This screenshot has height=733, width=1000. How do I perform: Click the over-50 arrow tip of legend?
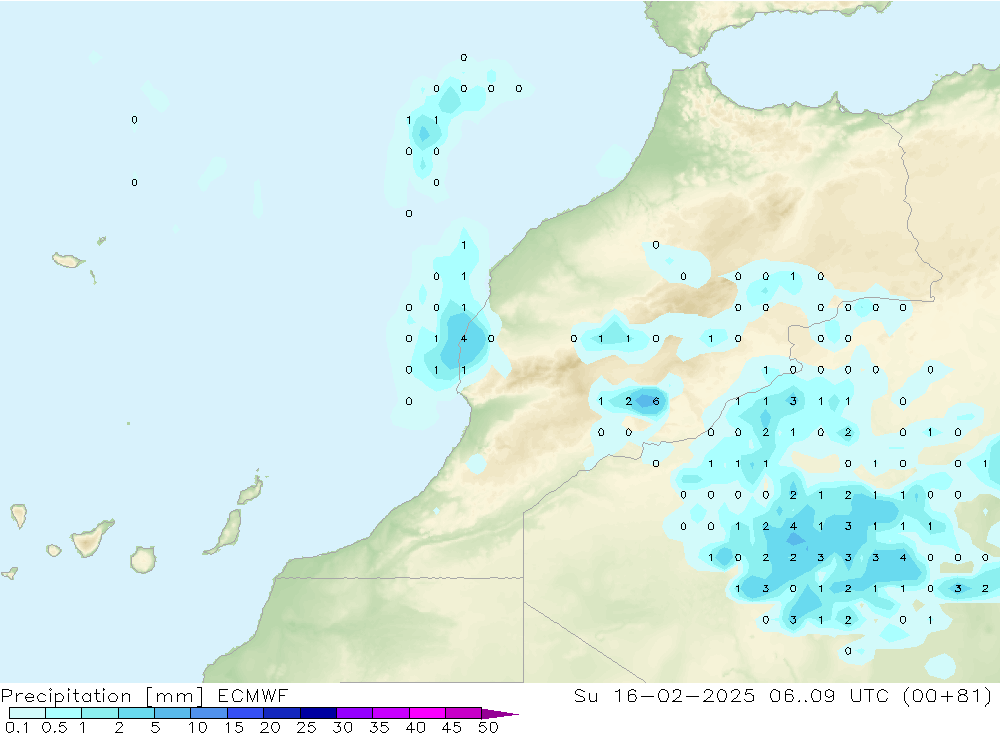499,713
